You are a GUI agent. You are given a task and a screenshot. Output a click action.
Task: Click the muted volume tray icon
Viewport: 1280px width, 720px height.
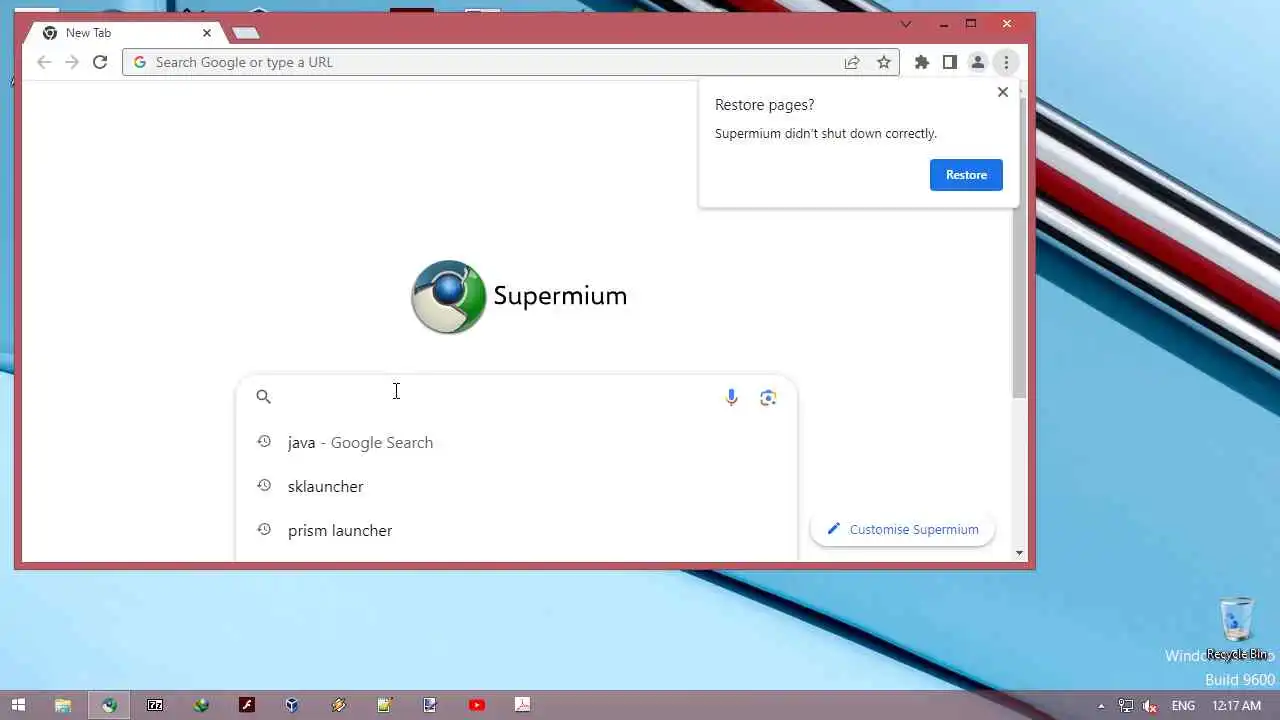pos(1151,706)
